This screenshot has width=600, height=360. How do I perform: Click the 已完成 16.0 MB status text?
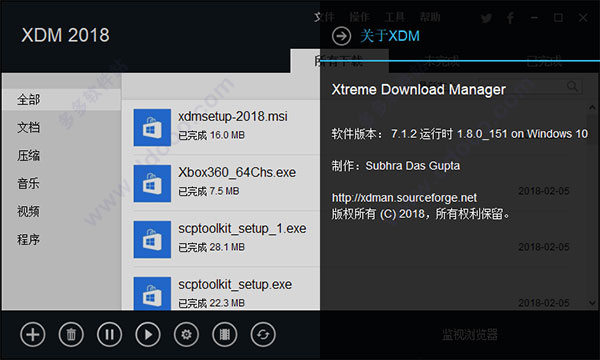[211, 135]
